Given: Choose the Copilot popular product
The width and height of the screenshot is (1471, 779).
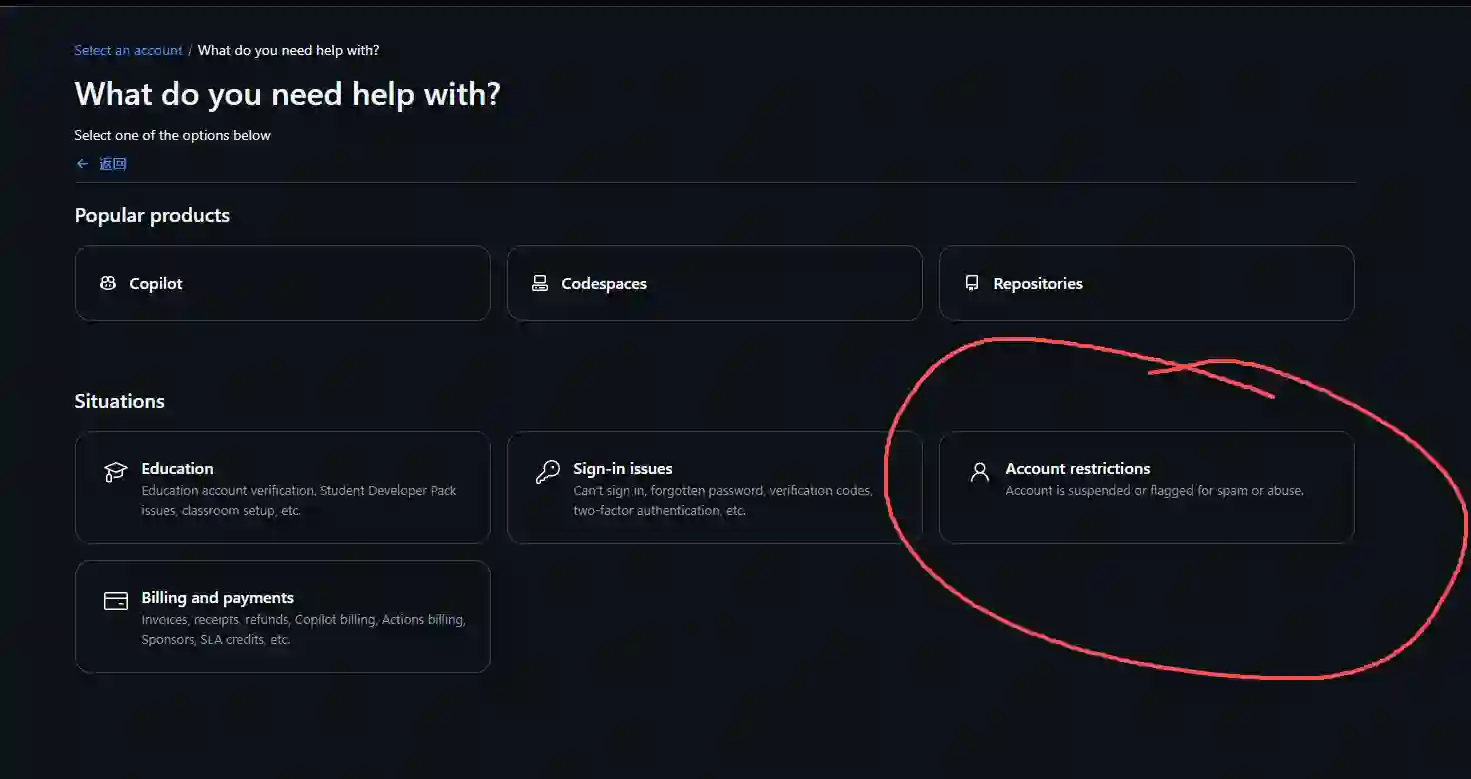Looking at the screenshot, I should (282, 283).
